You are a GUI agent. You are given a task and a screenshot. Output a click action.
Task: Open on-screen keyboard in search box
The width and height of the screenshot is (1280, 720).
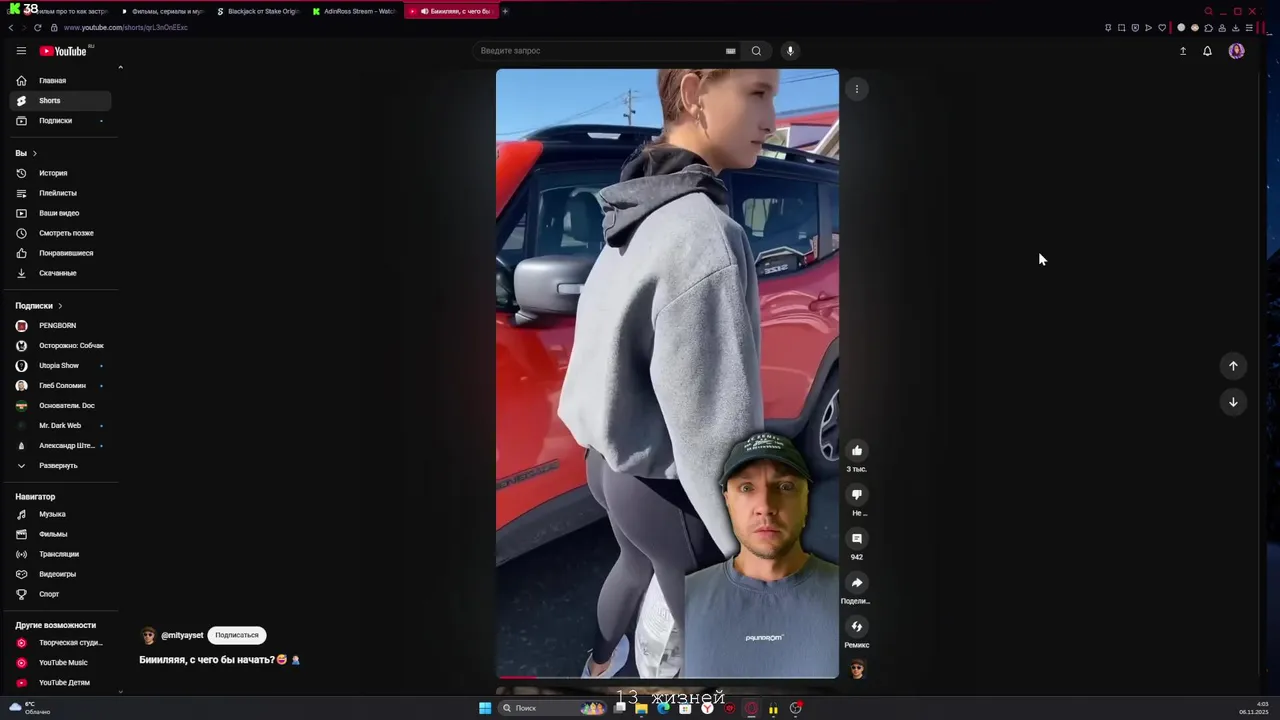coord(730,51)
